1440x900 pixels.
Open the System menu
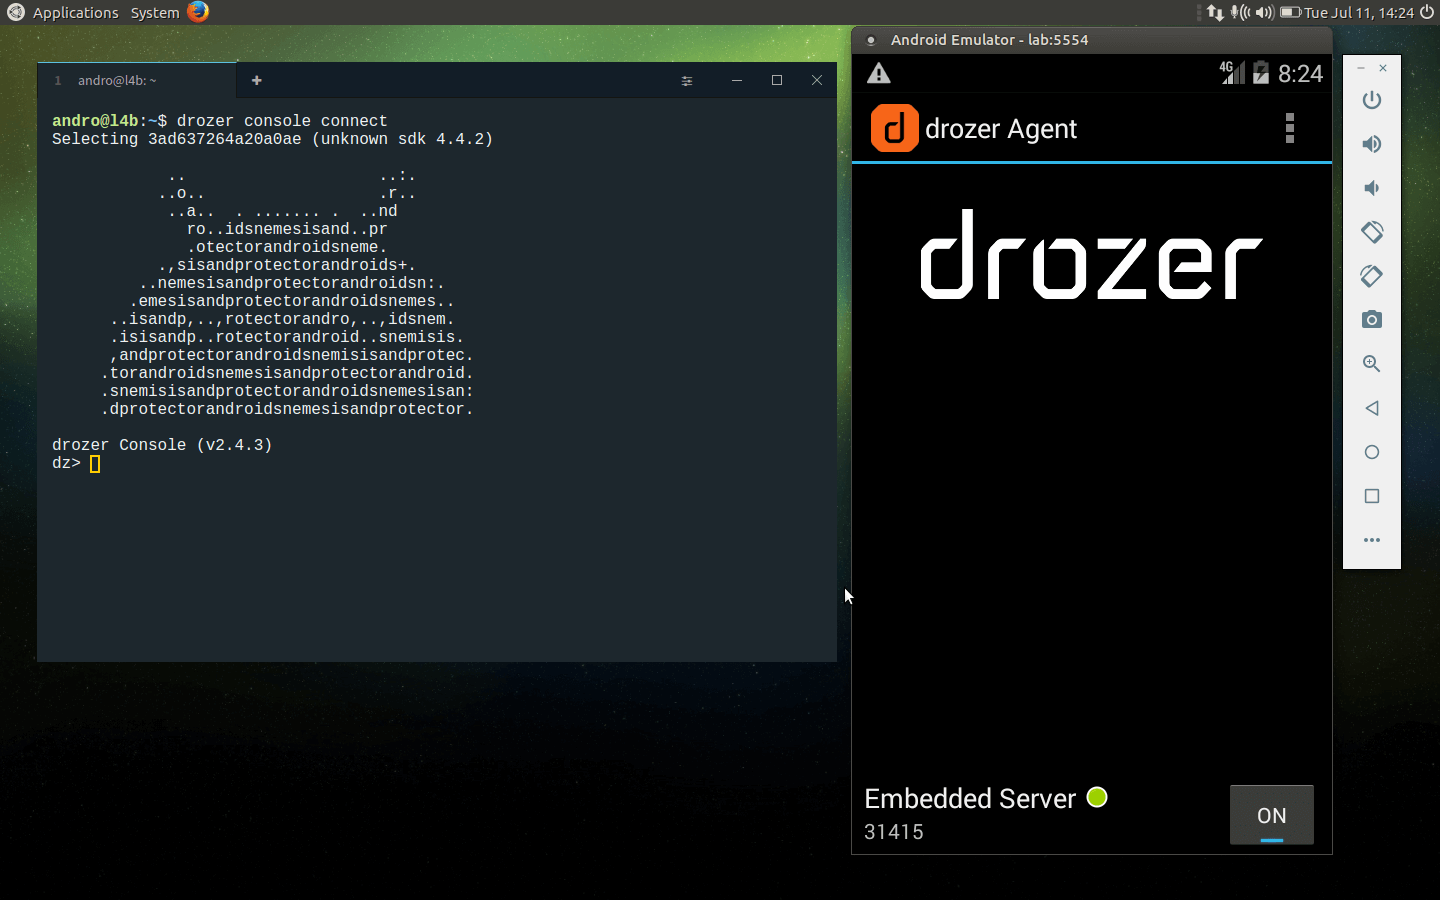point(155,13)
